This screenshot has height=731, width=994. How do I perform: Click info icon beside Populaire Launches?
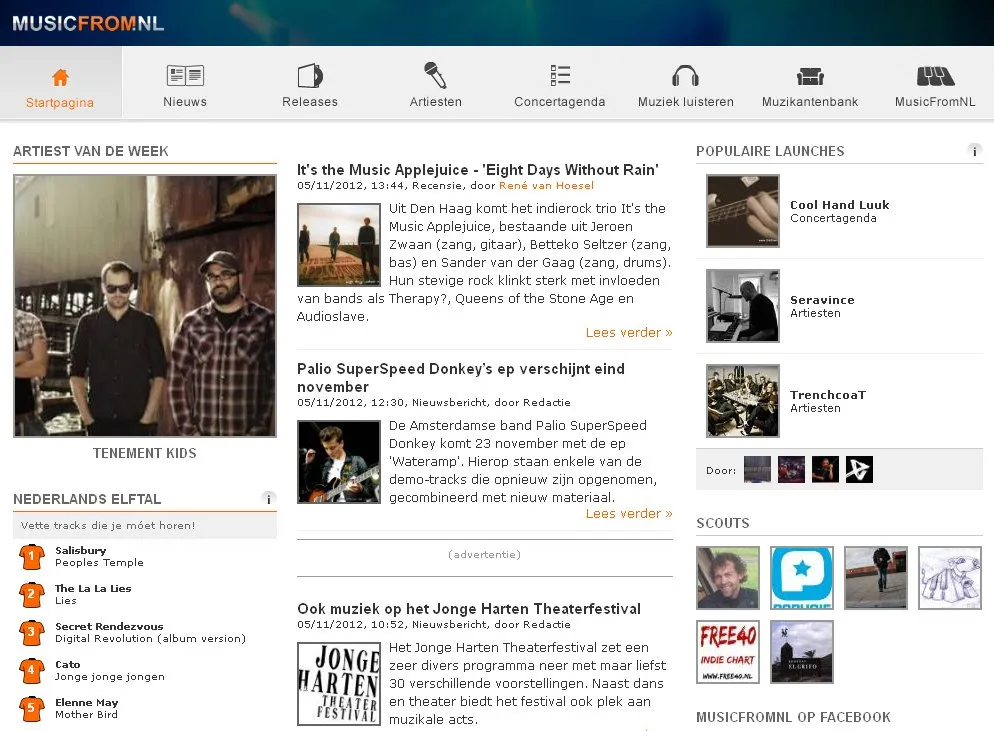pyautogui.click(x=974, y=151)
